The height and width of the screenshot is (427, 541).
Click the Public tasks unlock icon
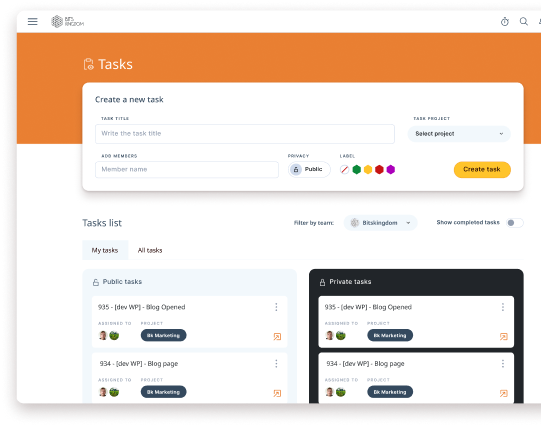[96, 282]
